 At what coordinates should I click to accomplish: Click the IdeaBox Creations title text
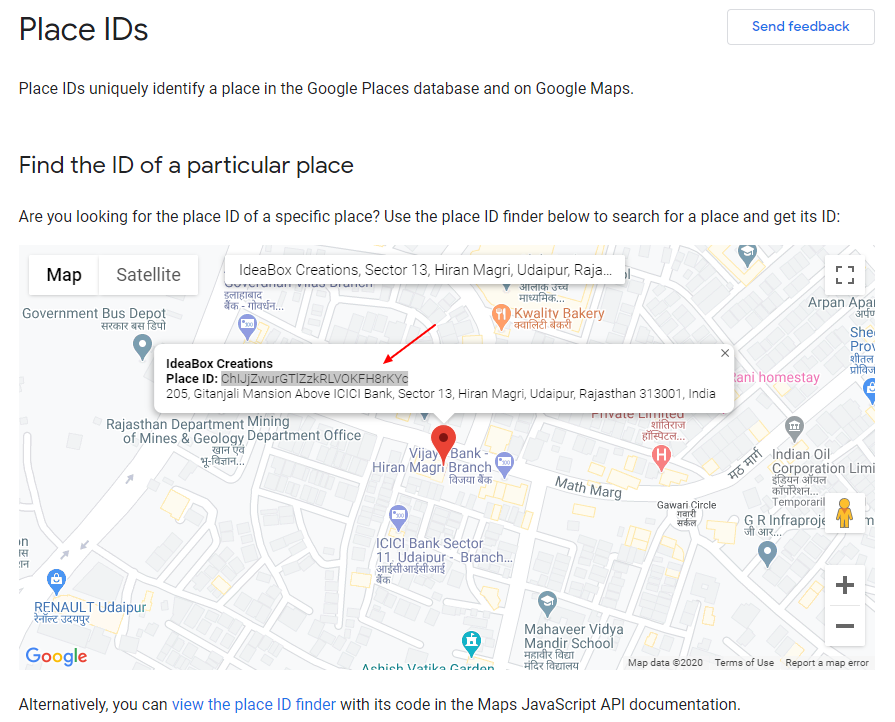click(x=219, y=364)
